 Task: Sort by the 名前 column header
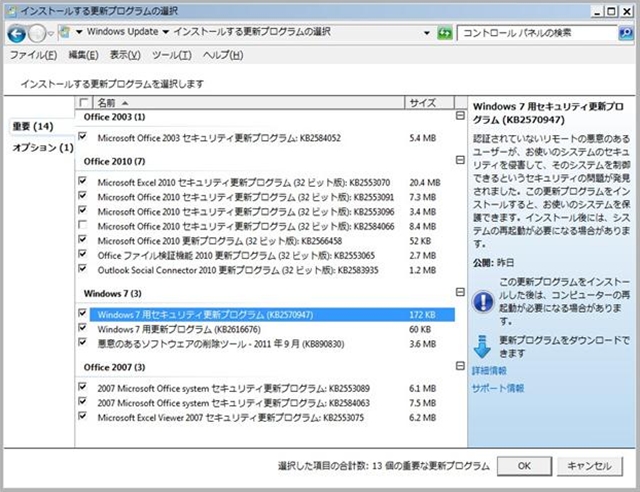tap(249, 102)
